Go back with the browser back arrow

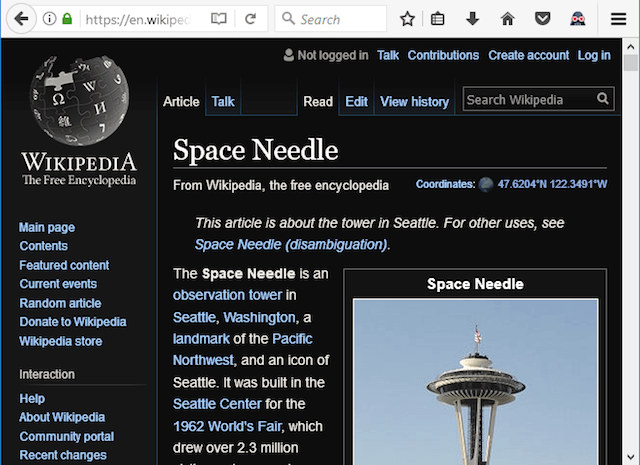pyautogui.click(x=20, y=19)
